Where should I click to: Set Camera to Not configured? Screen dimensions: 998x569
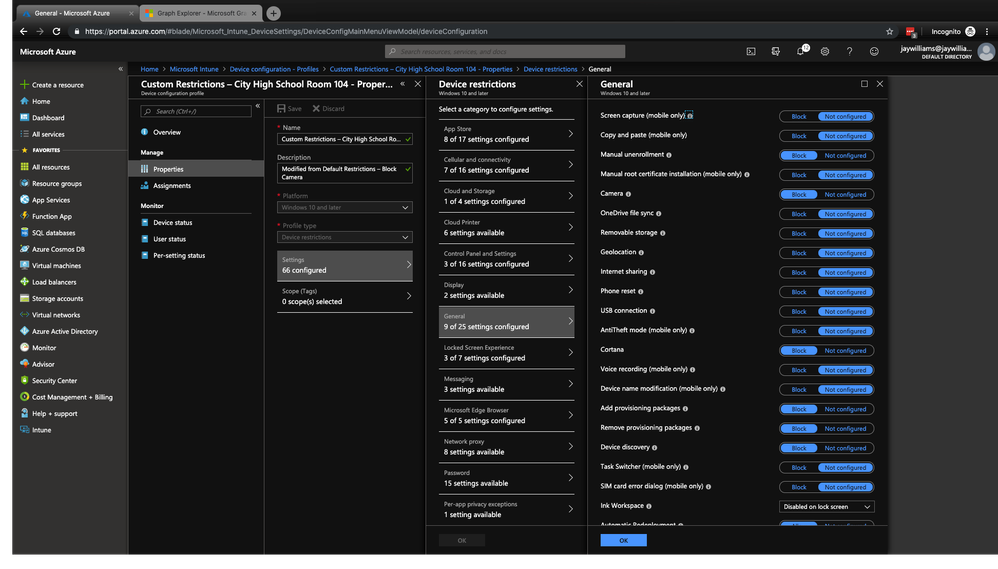tap(845, 195)
